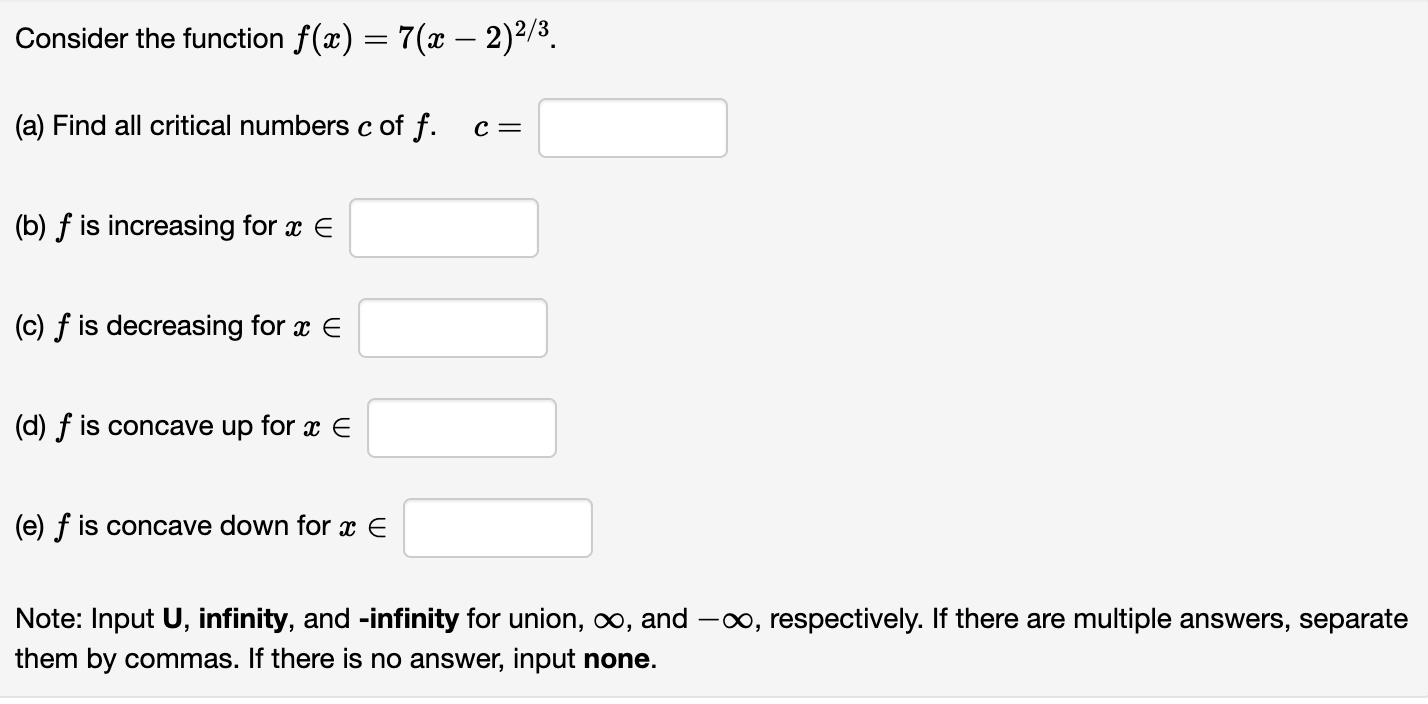Focus the answer field for part (e)
Image resolution: width=1428 pixels, height=704 pixels.
pos(497,527)
